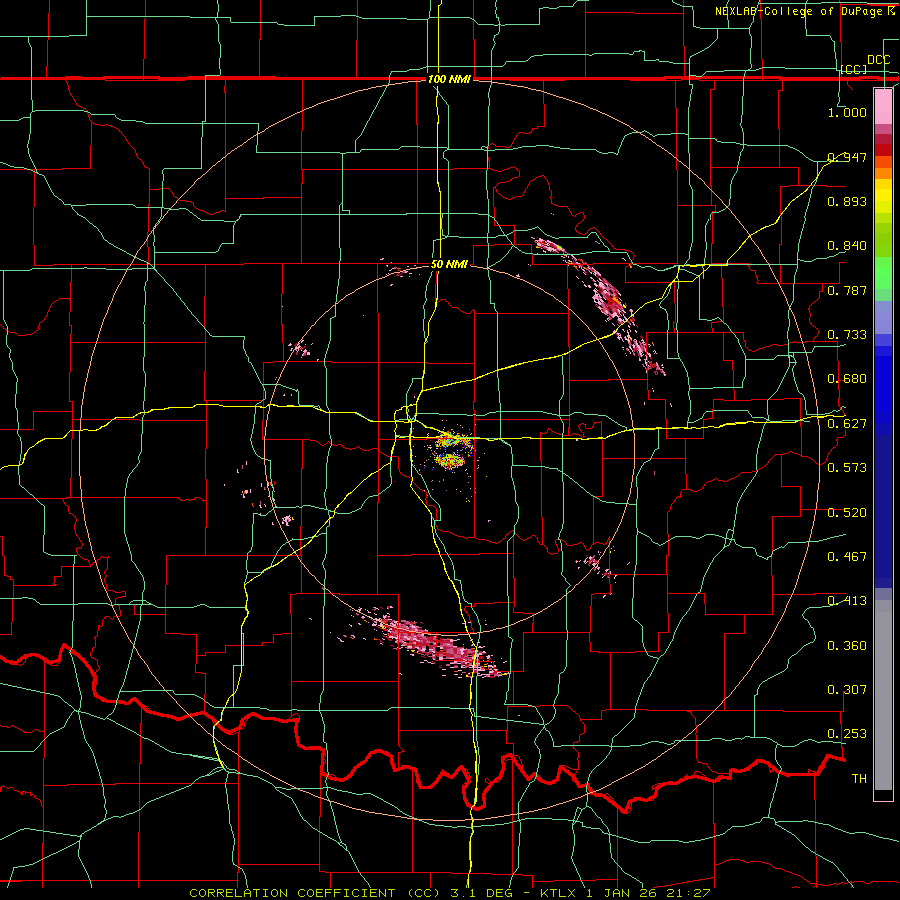The width and height of the screenshot is (900, 900).
Task: Click the TH threshold label
Action: pyautogui.click(x=859, y=779)
